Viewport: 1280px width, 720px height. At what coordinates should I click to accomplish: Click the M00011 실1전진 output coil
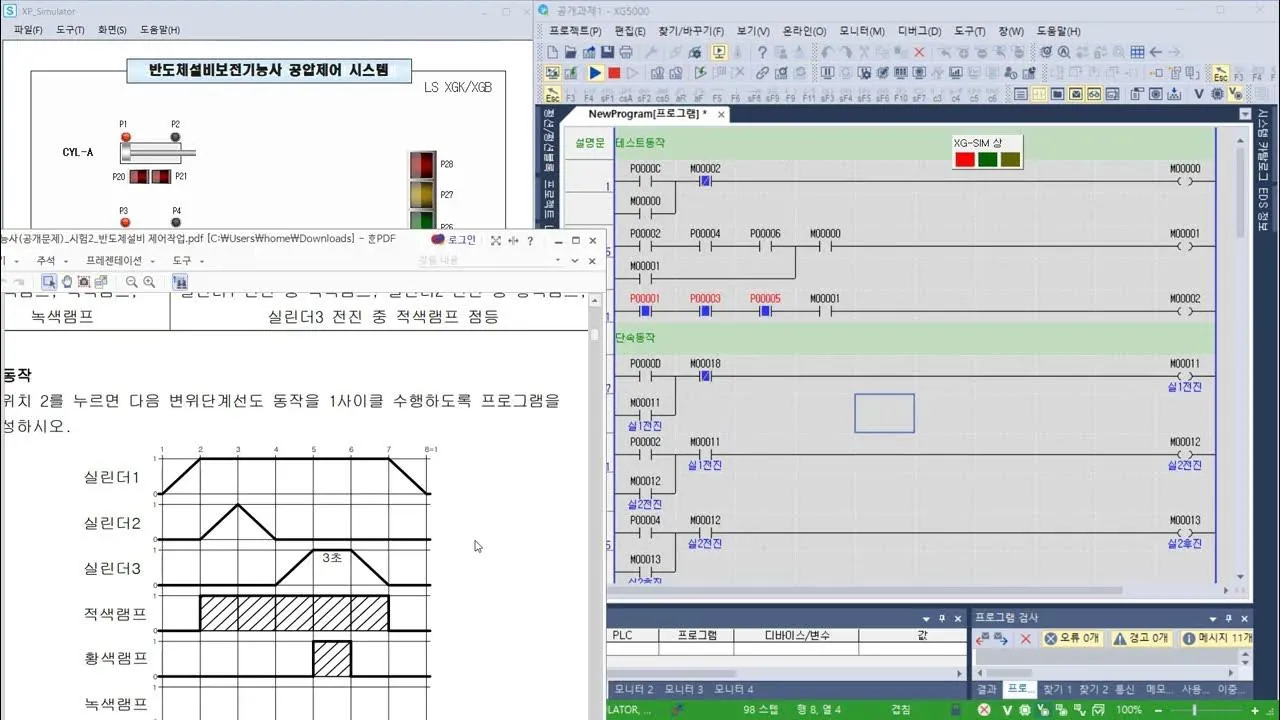1185,376
